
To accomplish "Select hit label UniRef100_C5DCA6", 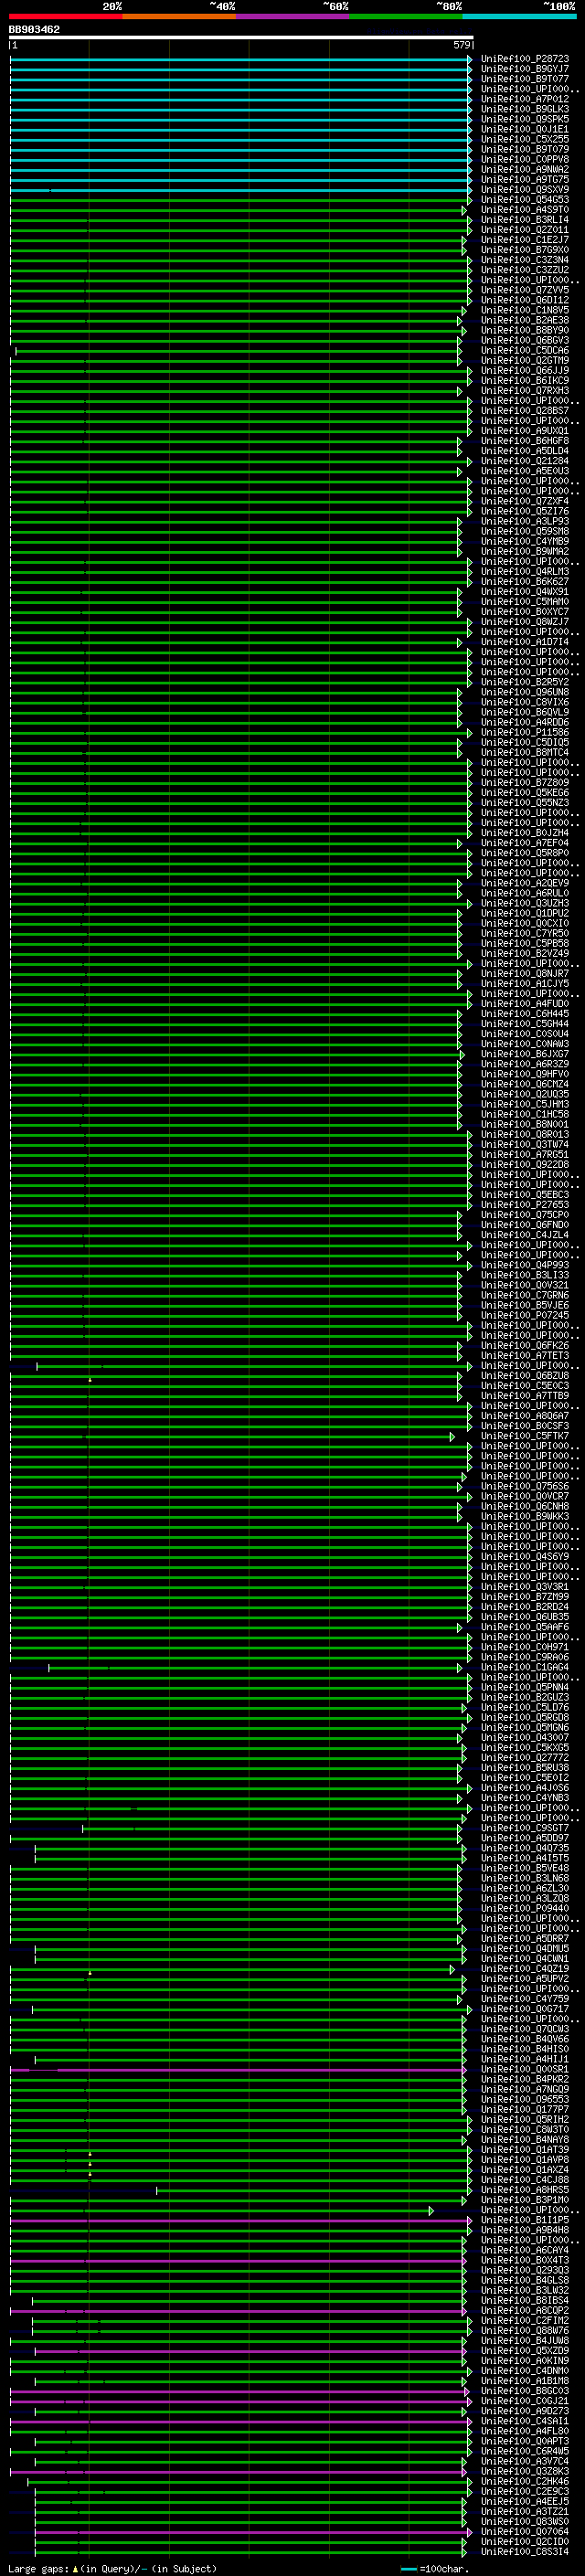I will [x=524, y=350].
